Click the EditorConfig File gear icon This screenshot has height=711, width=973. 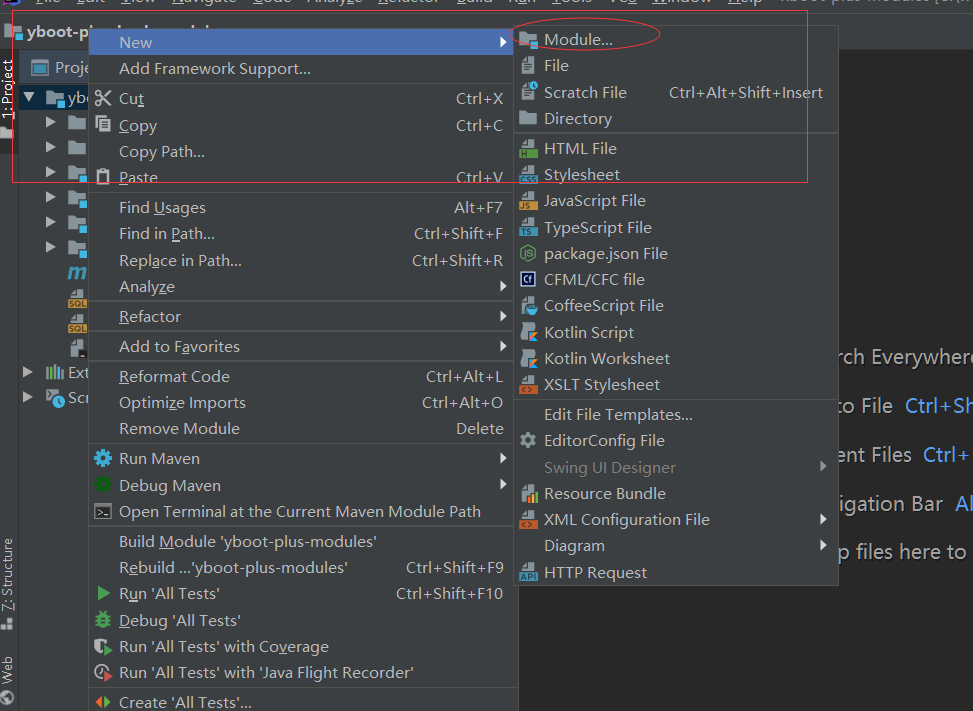click(528, 440)
